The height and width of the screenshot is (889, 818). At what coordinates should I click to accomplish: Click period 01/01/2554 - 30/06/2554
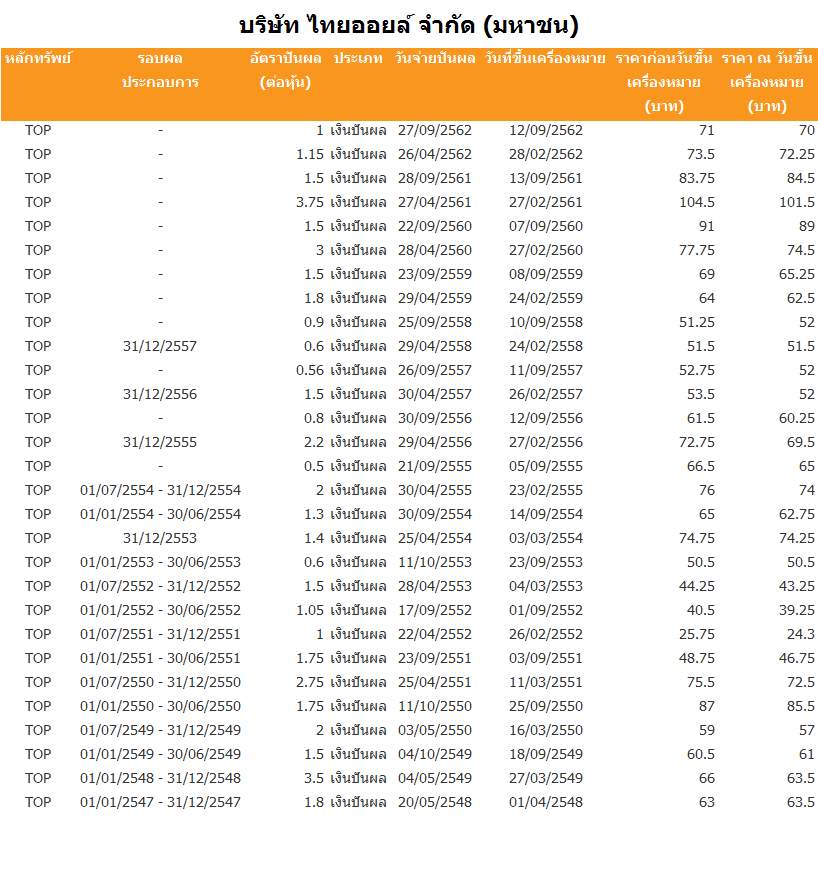[160, 514]
